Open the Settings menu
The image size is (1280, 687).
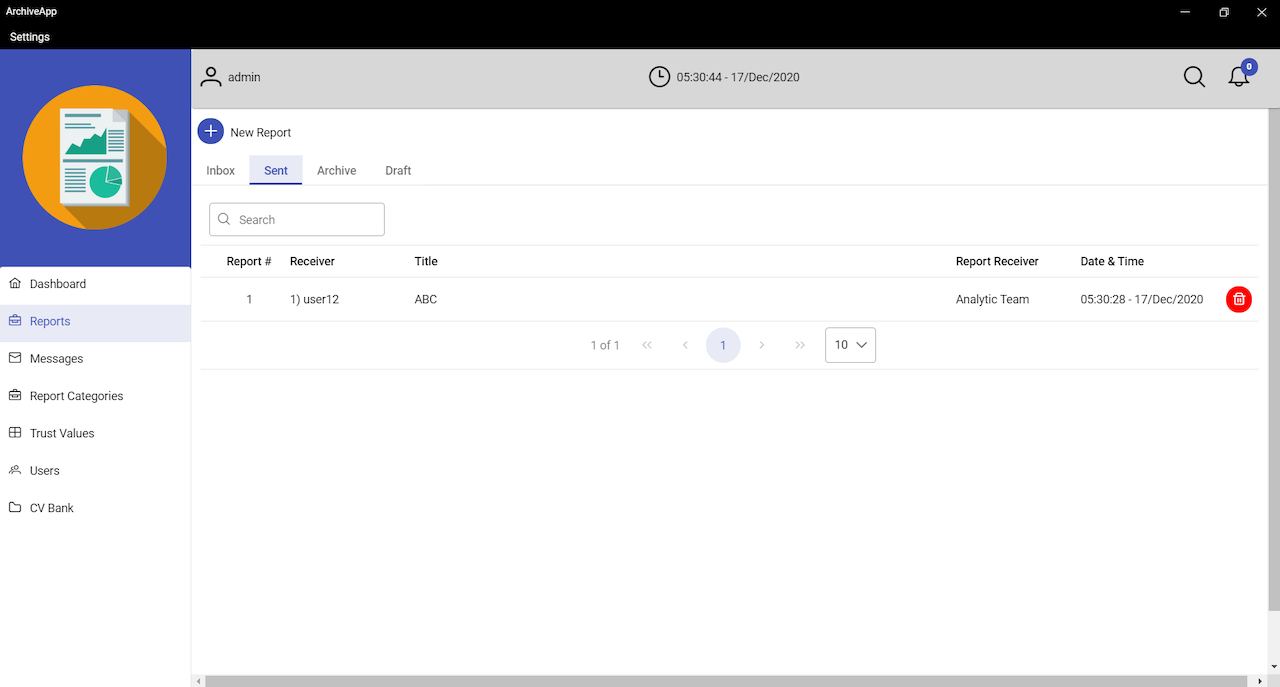tap(30, 37)
